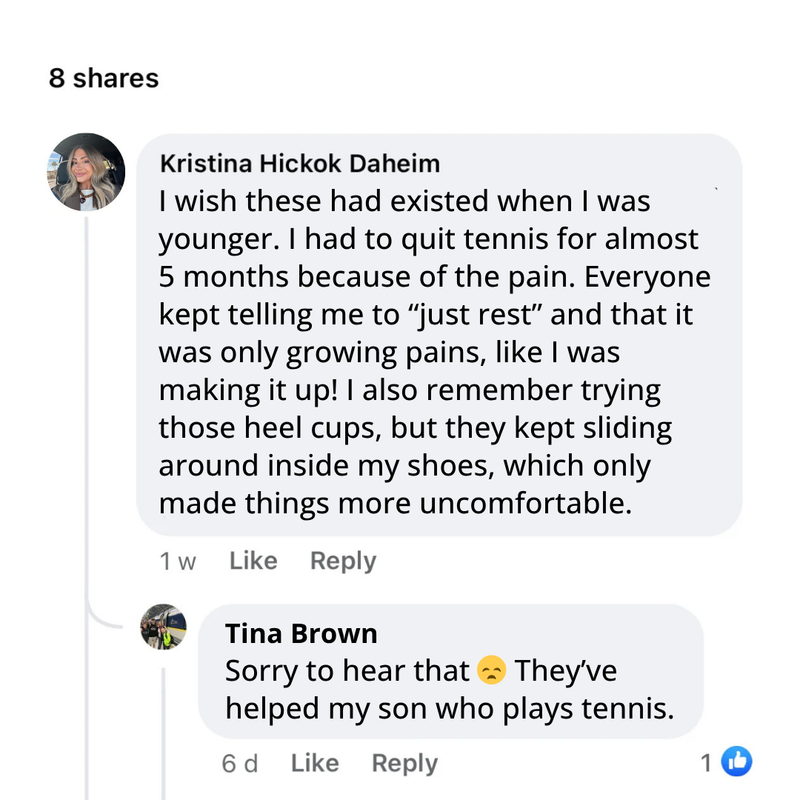This screenshot has width=800, height=800.
Task: Open the reaction count of 1
Action: coord(706,763)
